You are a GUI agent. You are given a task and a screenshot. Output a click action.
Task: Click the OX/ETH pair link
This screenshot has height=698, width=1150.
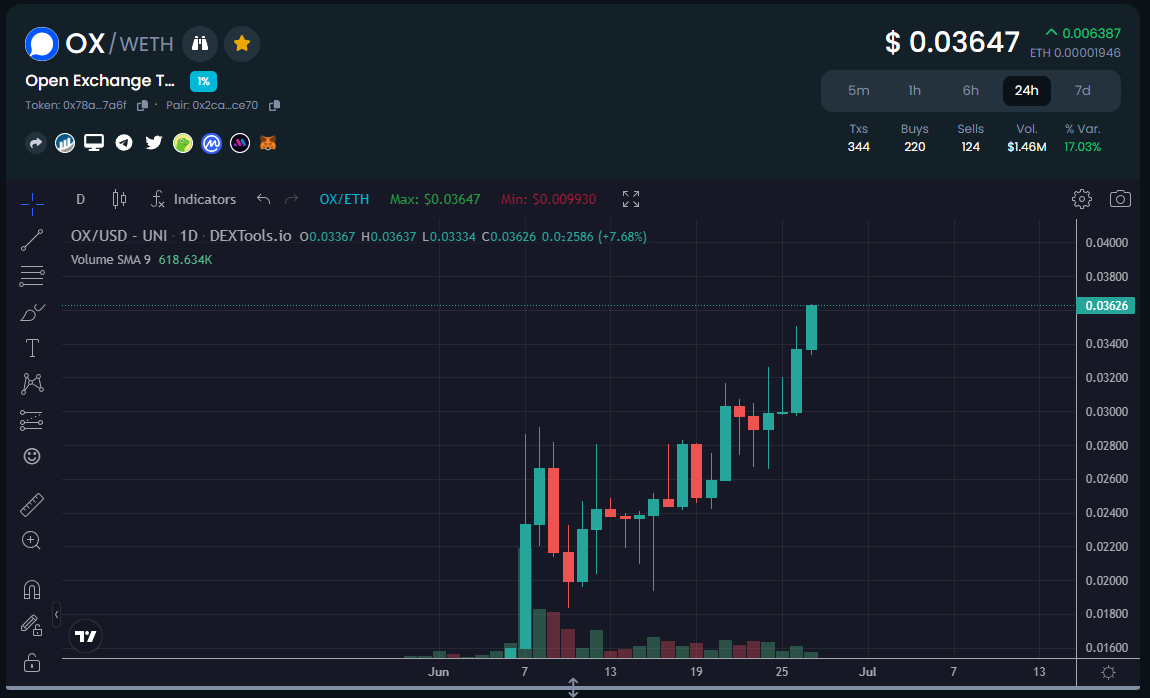click(344, 199)
